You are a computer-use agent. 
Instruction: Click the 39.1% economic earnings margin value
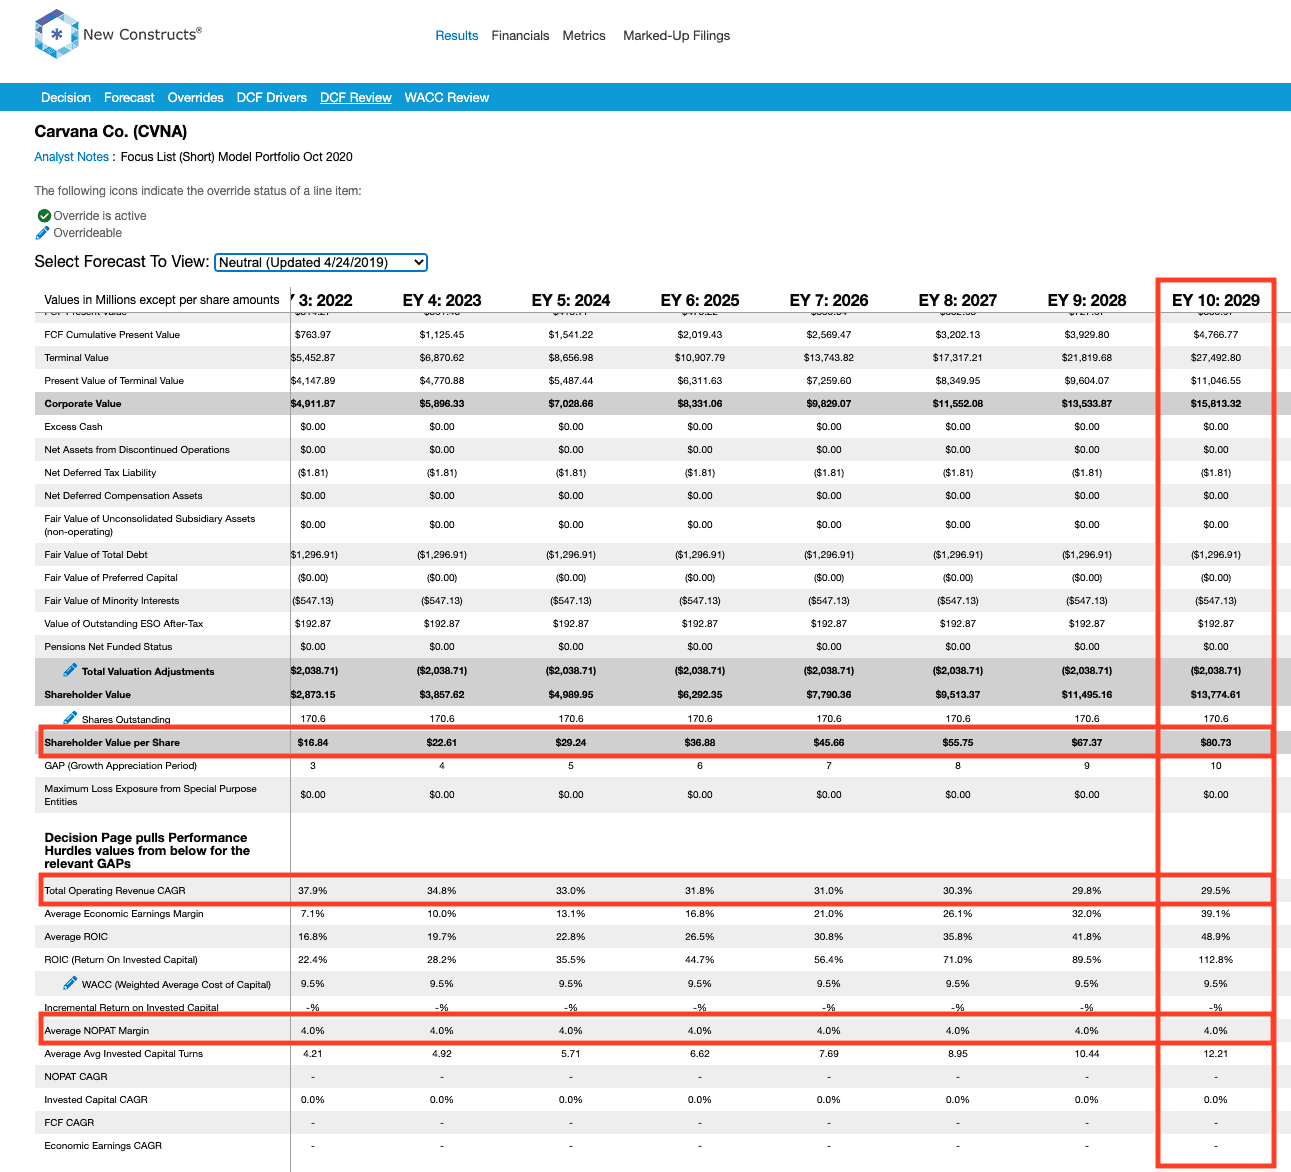[x=1216, y=914]
